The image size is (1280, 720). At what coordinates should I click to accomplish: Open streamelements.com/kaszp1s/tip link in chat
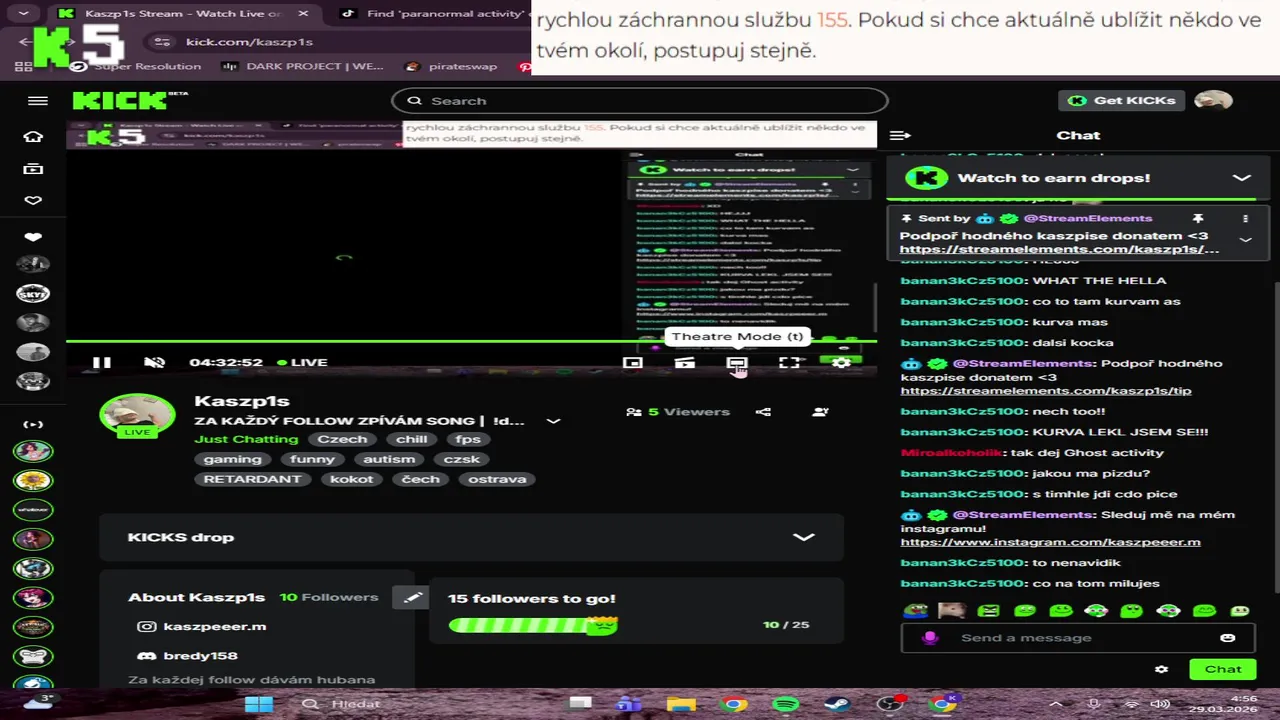point(1046,391)
